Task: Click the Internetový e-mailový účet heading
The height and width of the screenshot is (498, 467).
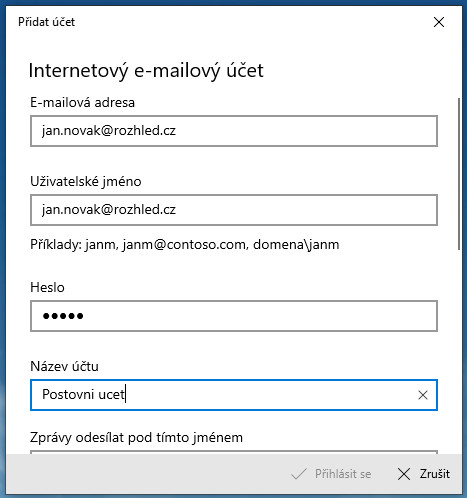Action: 146,70
